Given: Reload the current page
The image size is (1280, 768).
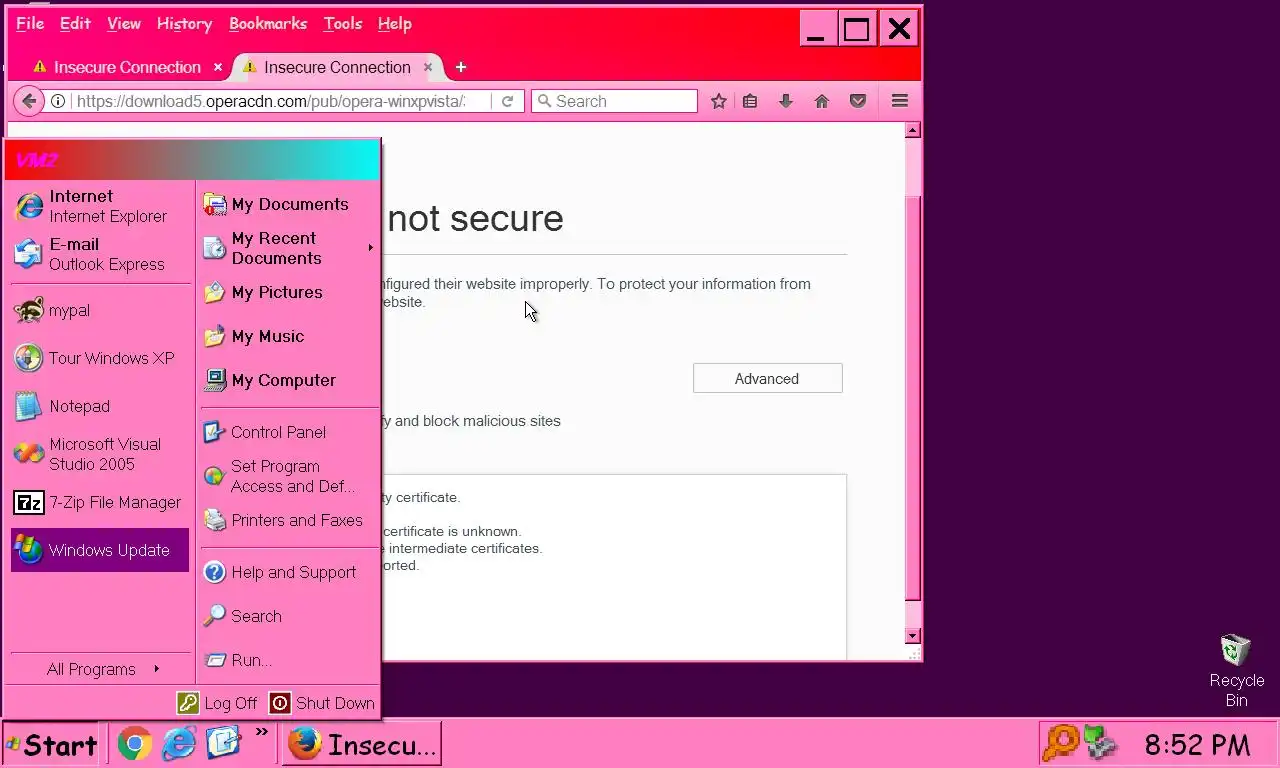Looking at the screenshot, I should pos(507,101).
